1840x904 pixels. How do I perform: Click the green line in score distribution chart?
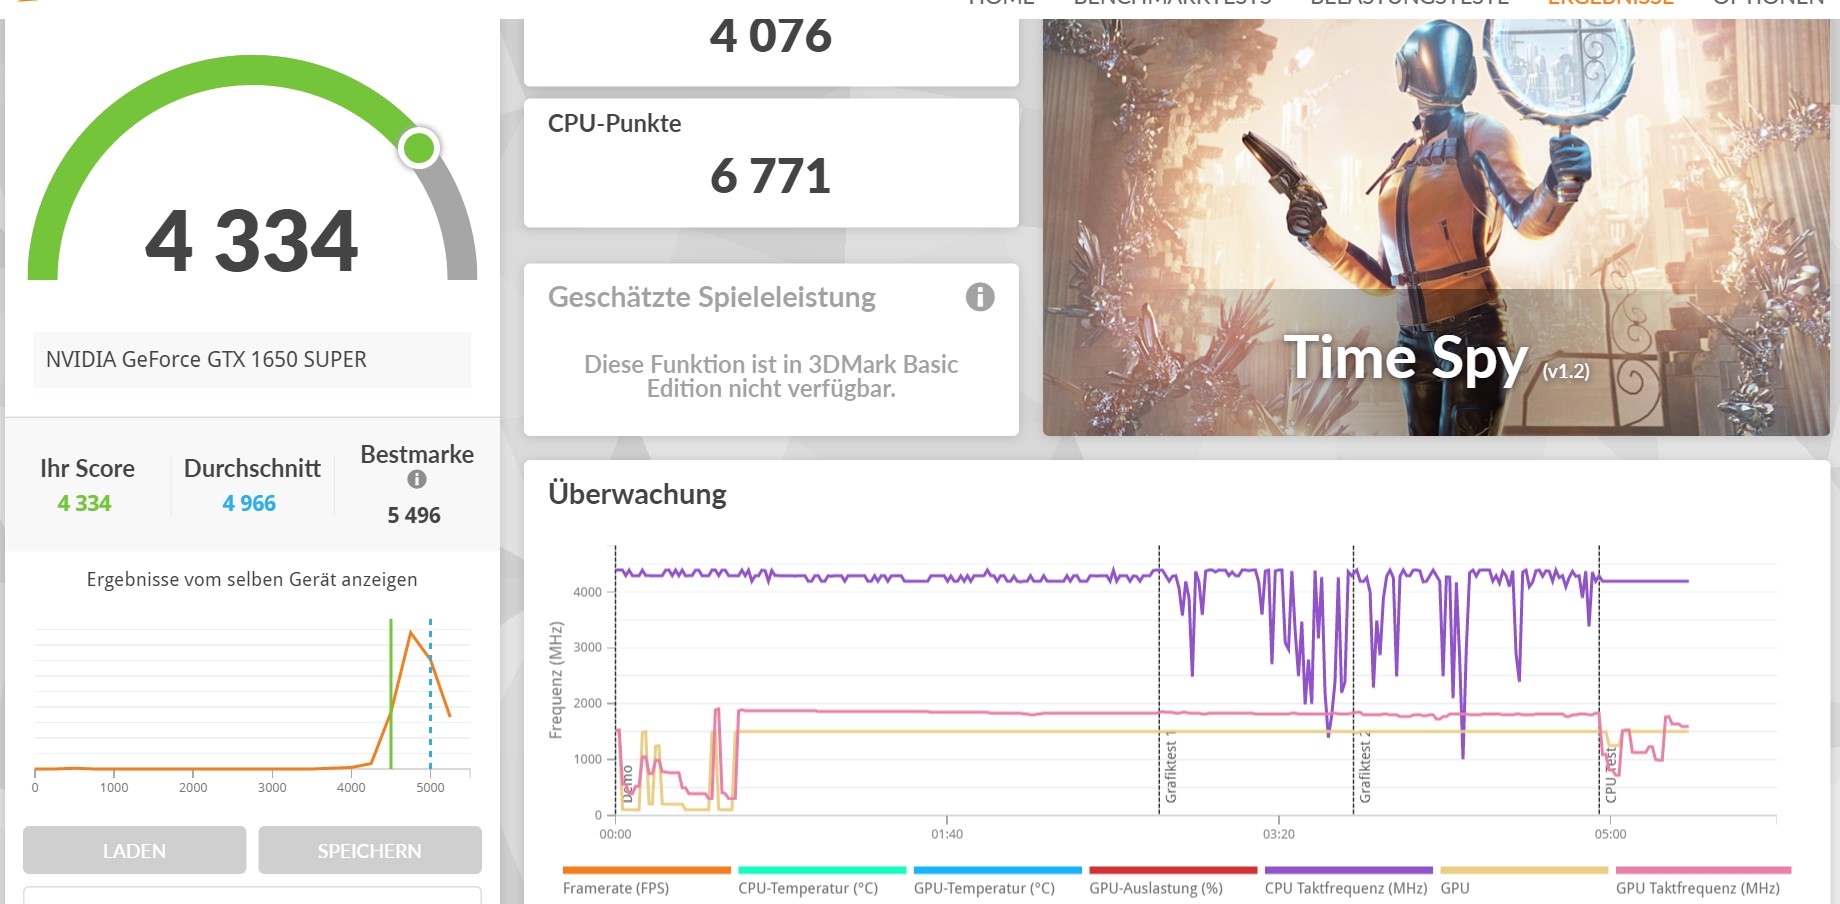pyautogui.click(x=391, y=694)
